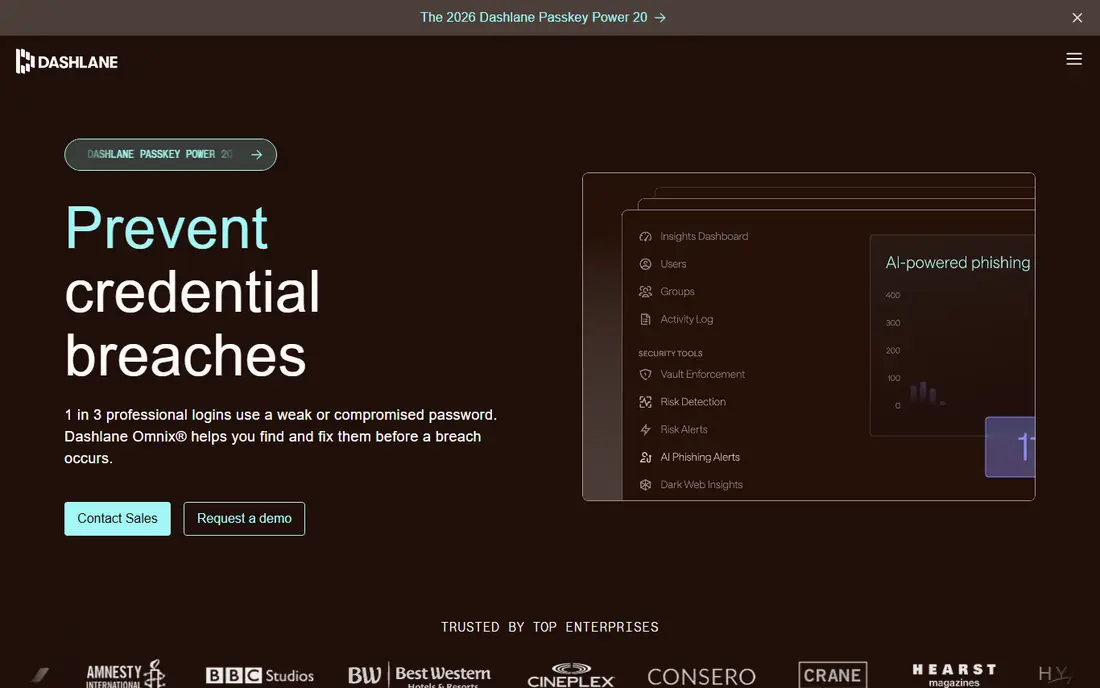Image resolution: width=1100 pixels, height=688 pixels.
Task: Click the AI-powered phishing chart title
Action: pyautogui.click(x=958, y=262)
